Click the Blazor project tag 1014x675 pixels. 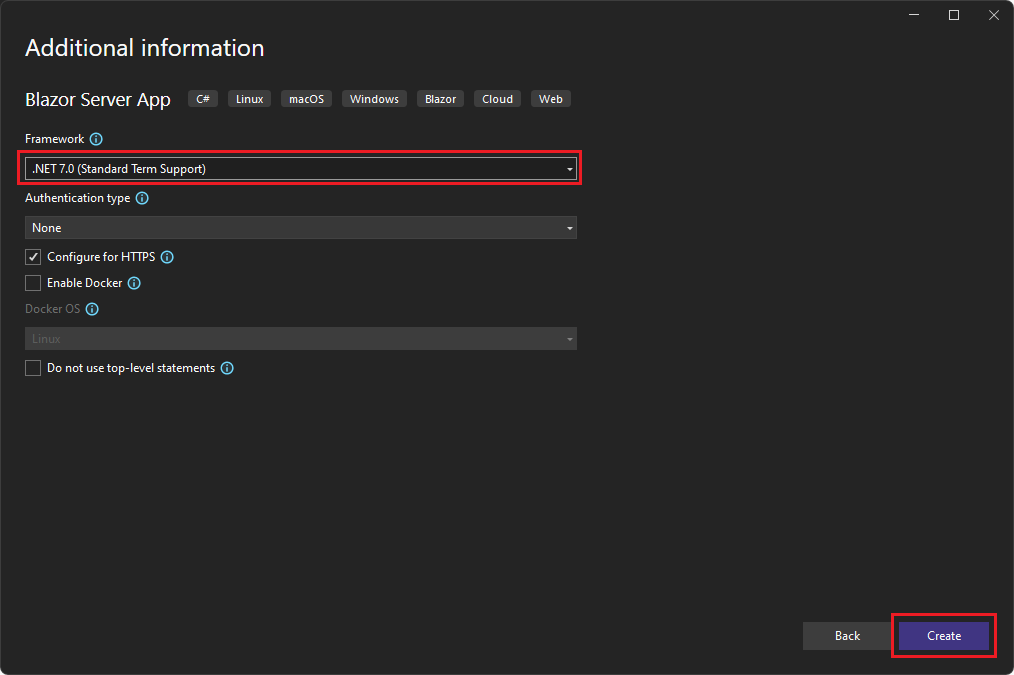tap(440, 99)
